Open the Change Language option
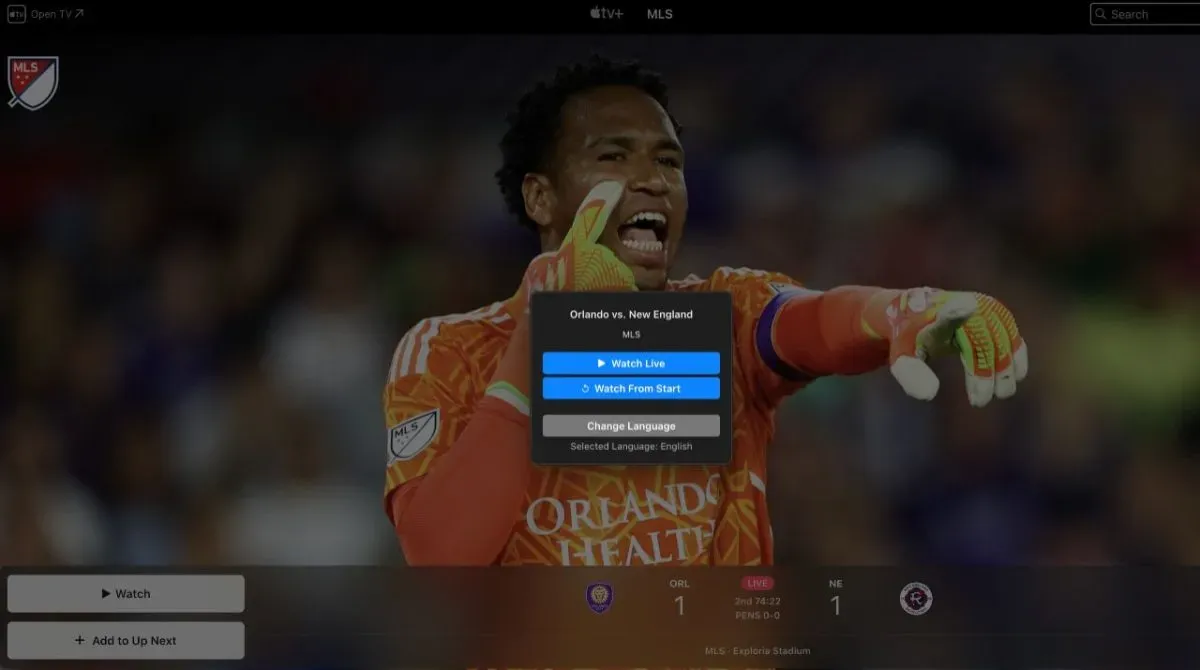This screenshot has width=1200, height=670. pyautogui.click(x=631, y=426)
